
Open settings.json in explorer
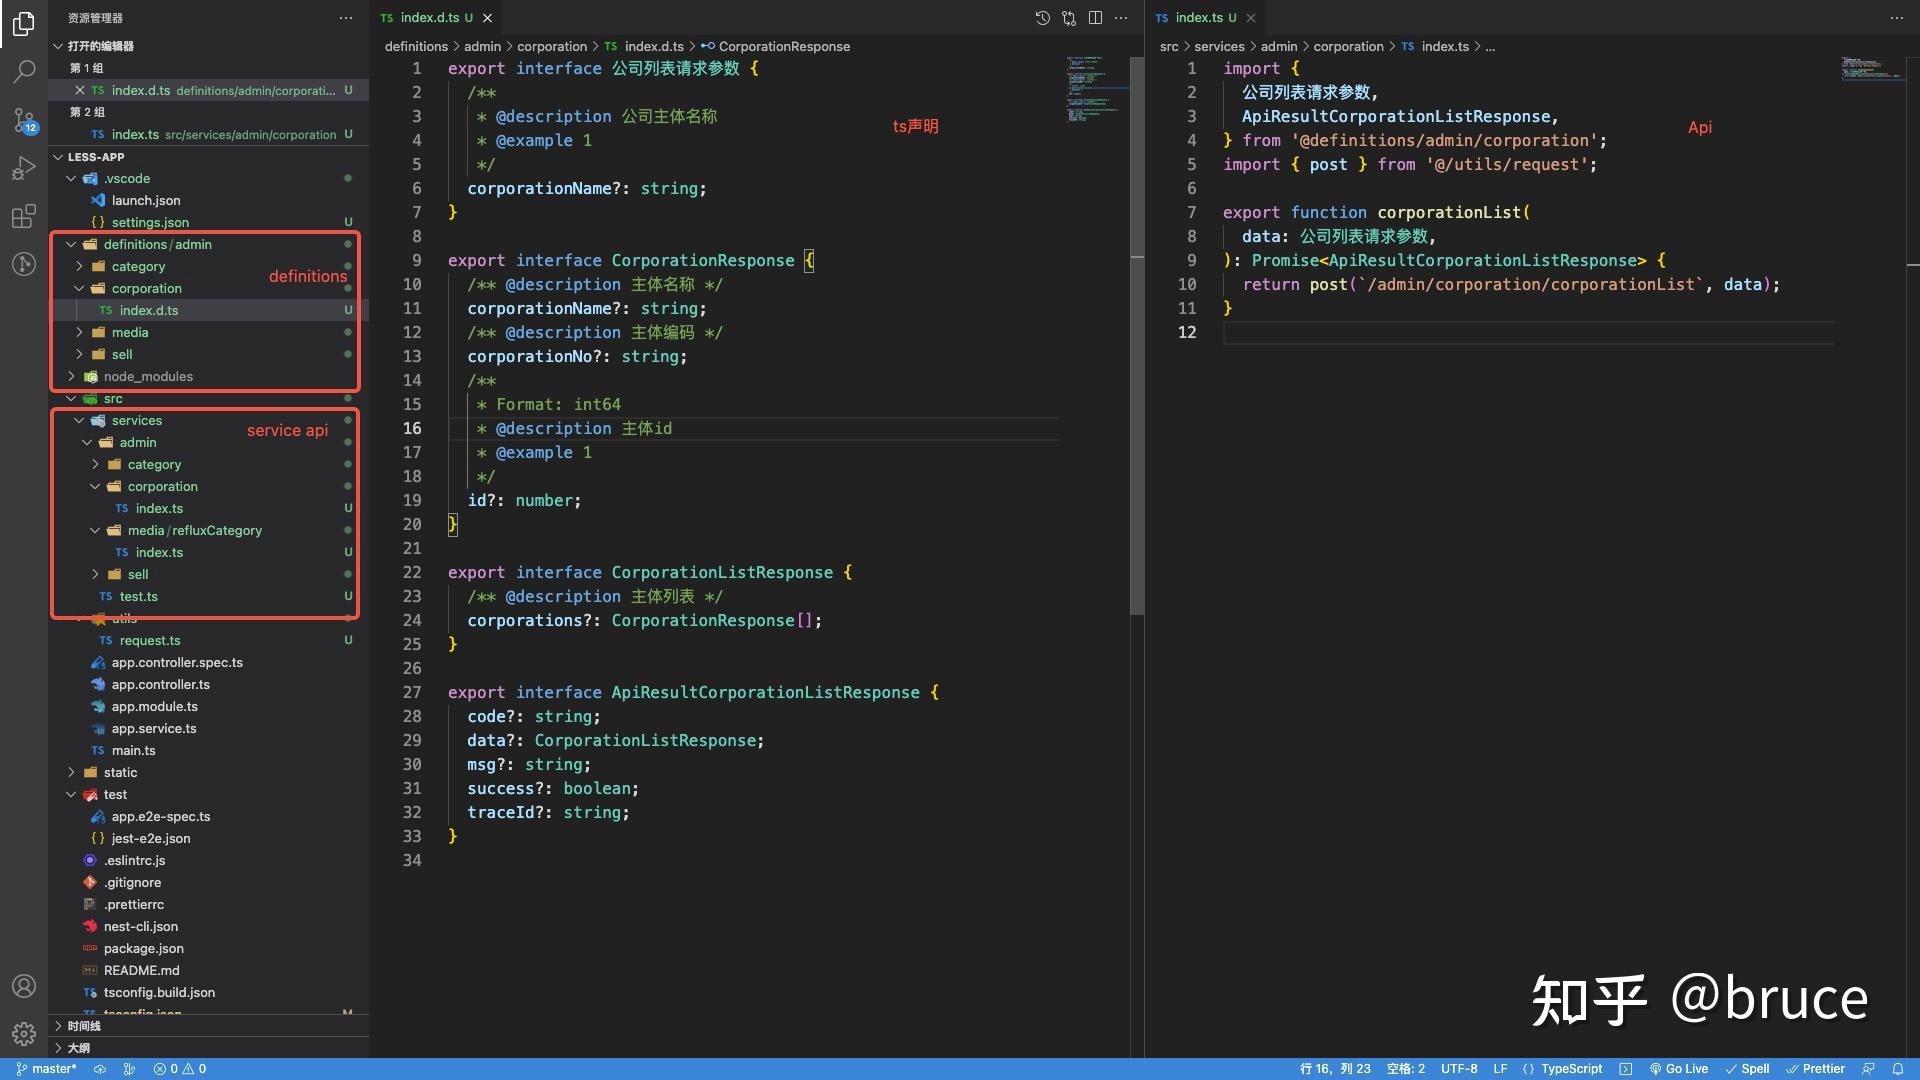pos(150,222)
